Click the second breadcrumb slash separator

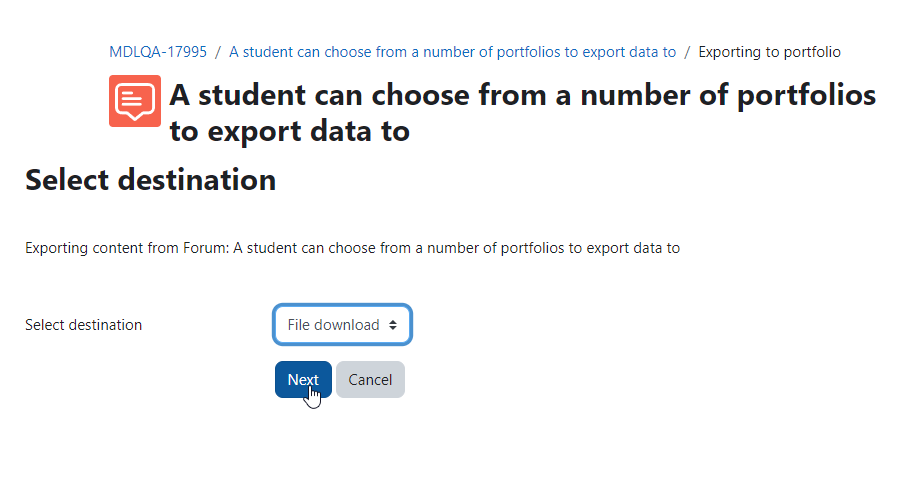[x=687, y=52]
